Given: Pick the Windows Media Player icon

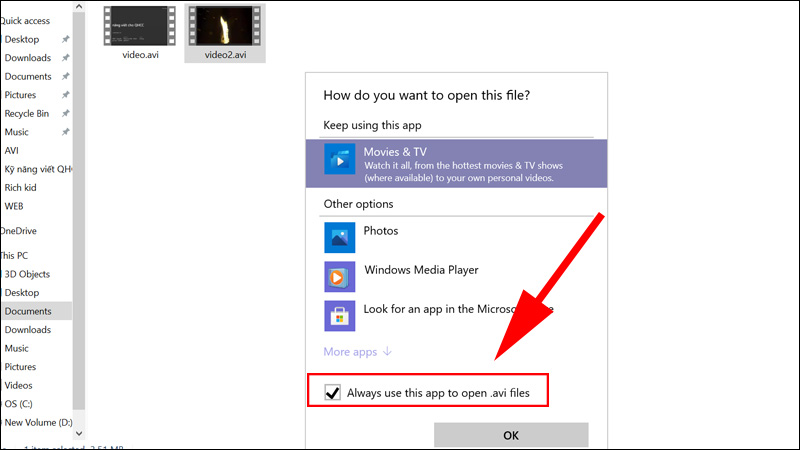Looking at the screenshot, I should pyautogui.click(x=339, y=277).
